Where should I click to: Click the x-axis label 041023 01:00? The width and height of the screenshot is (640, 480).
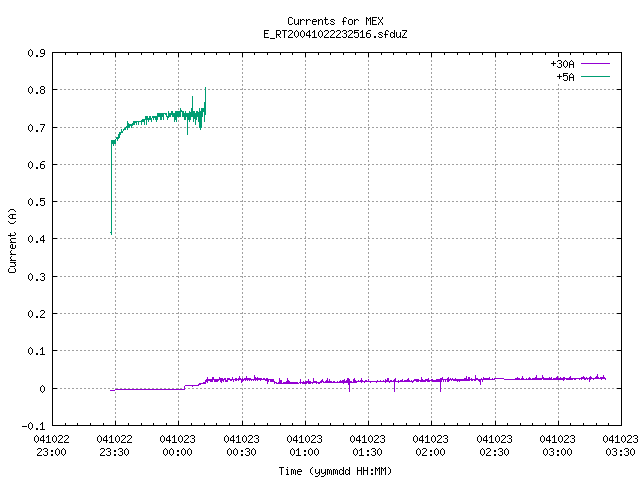coord(304,446)
